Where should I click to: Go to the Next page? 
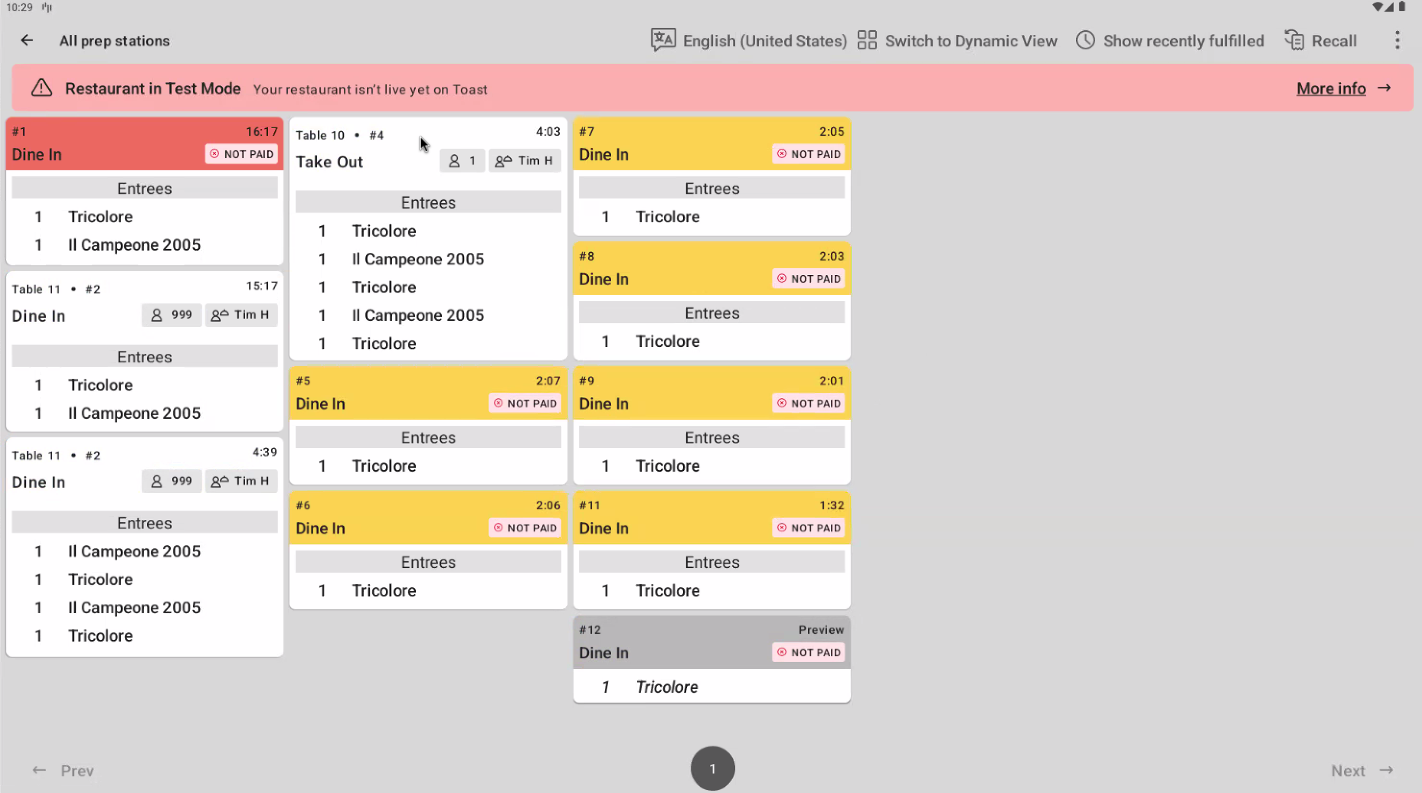tap(1361, 770)
